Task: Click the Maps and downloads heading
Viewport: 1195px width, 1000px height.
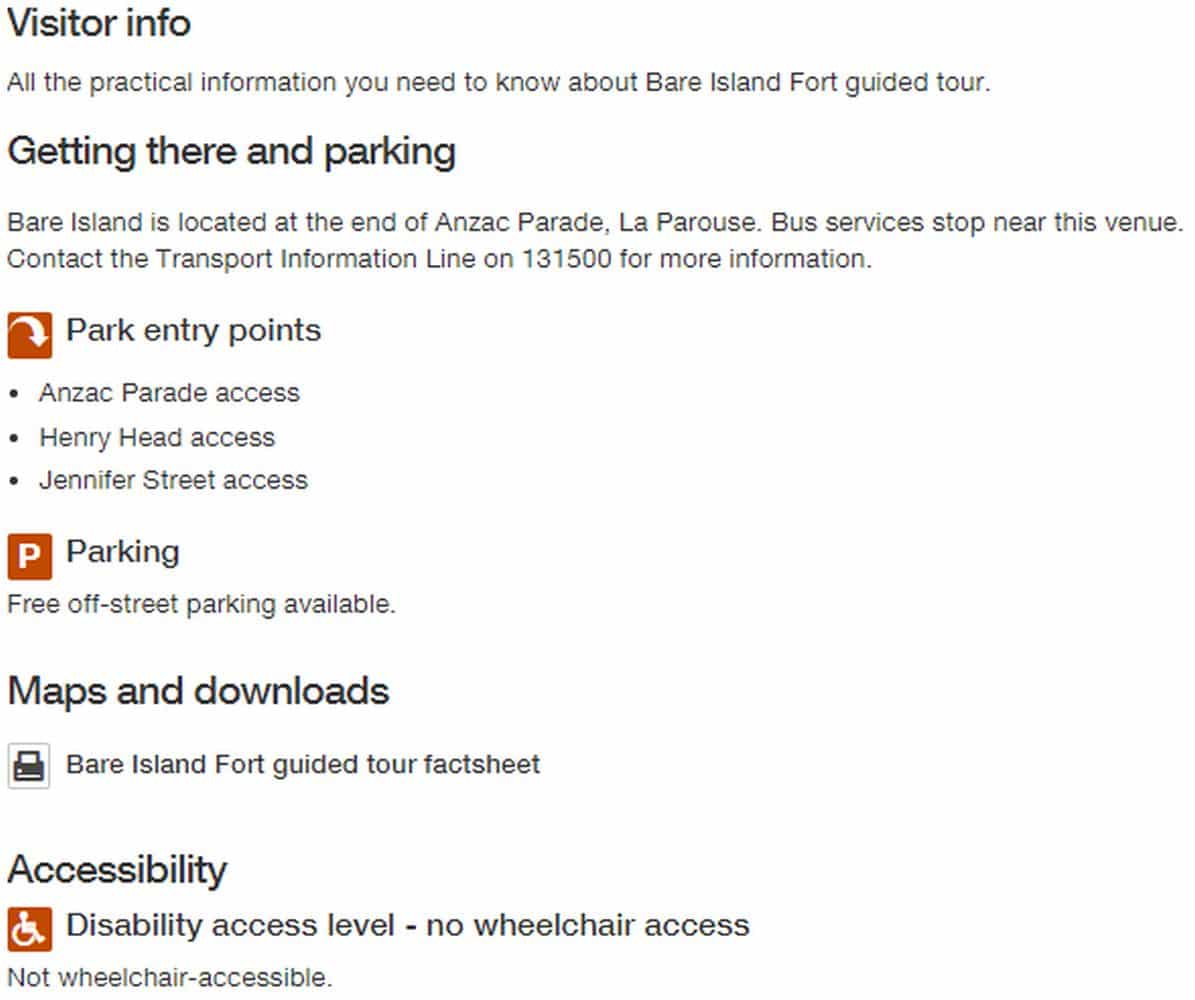Action: 198,691
